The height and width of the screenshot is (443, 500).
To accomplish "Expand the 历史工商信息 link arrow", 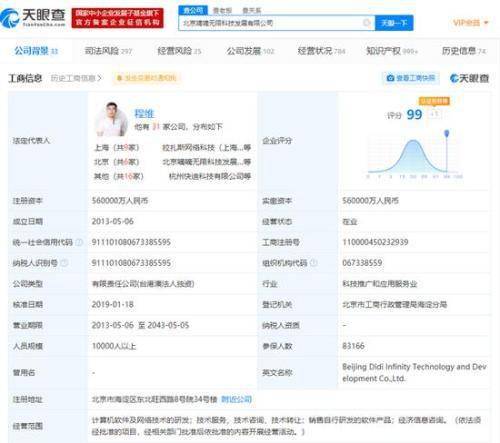I will [x=100, y=78].
